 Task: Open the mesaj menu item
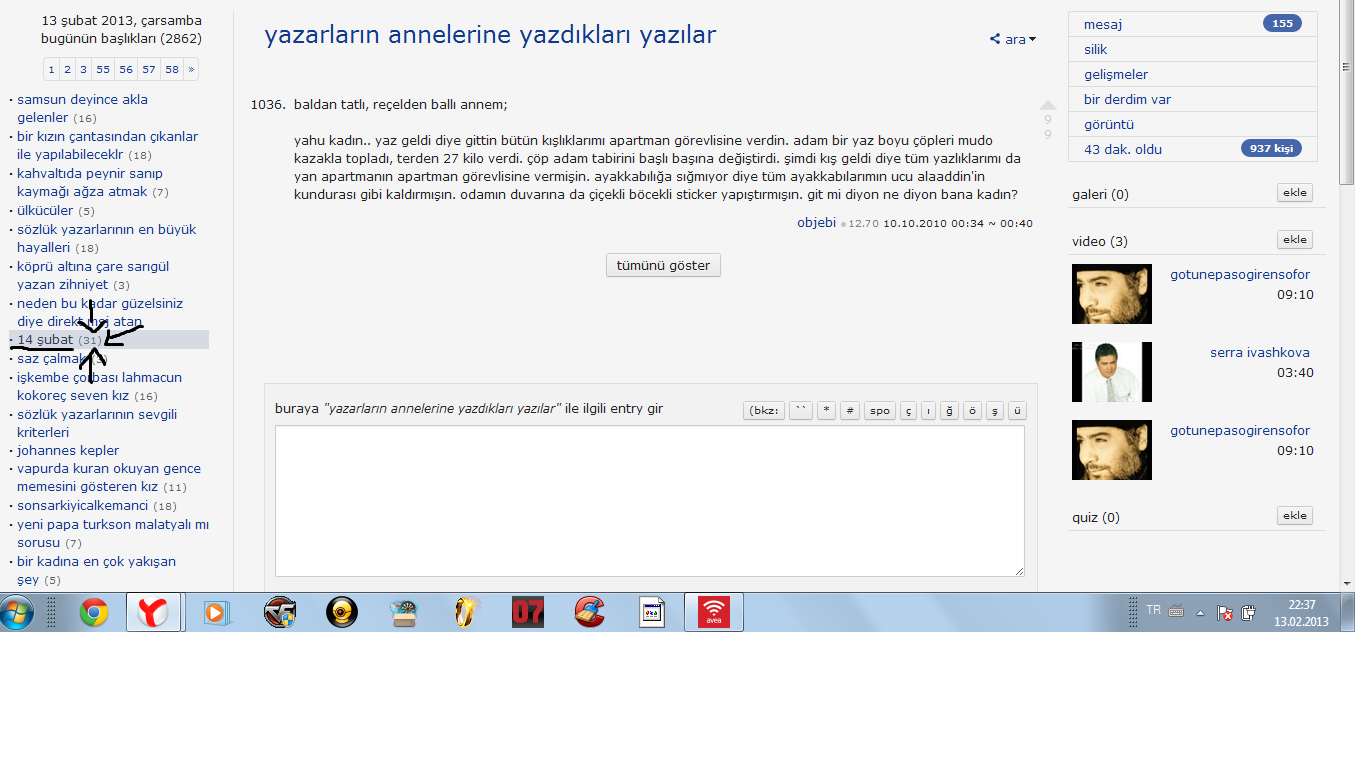(x=1103, y=24)
